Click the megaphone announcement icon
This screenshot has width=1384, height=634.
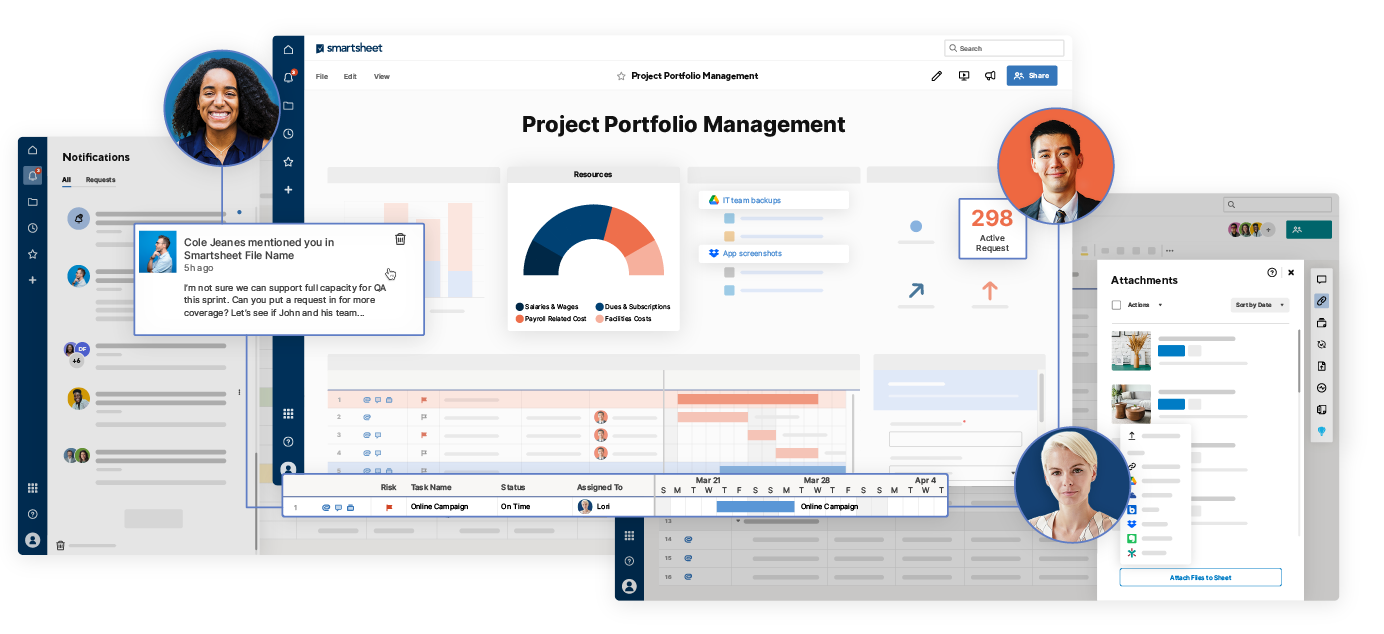coord(990,75)
